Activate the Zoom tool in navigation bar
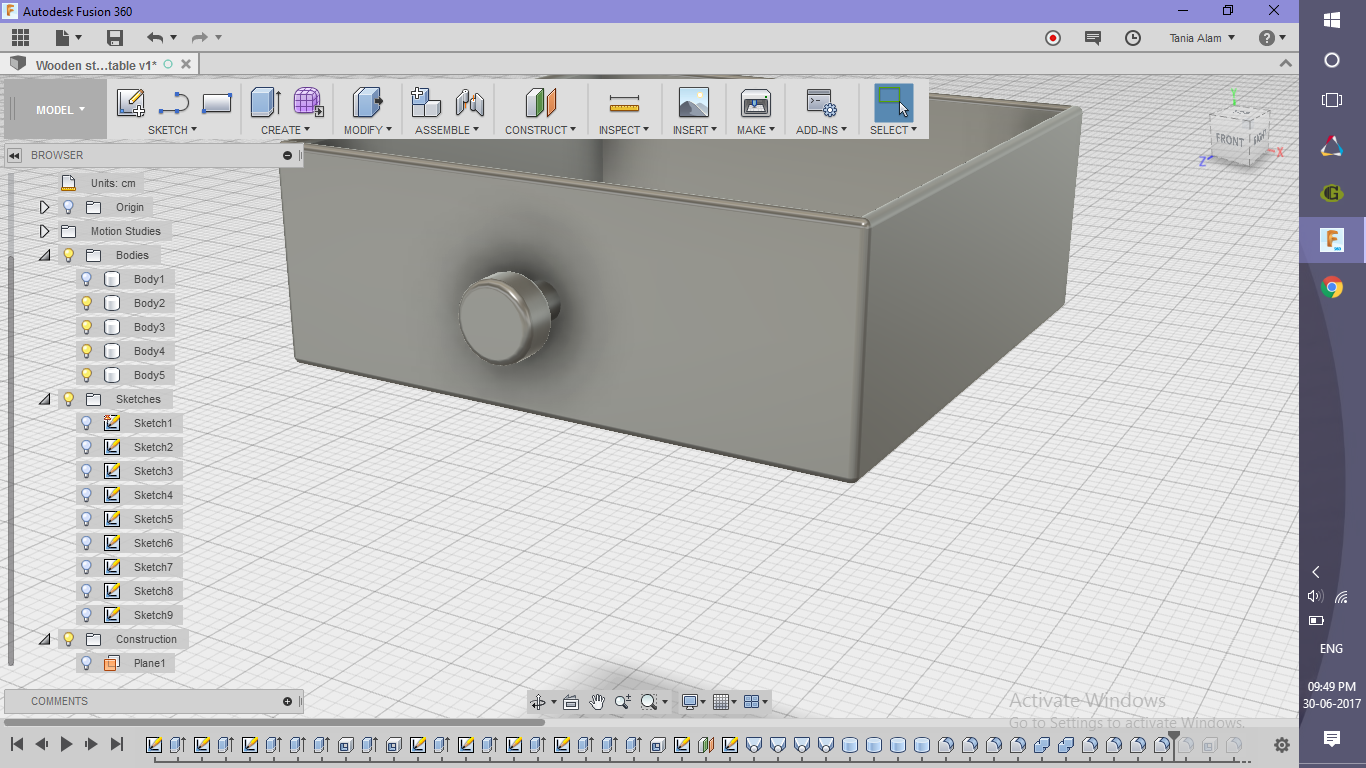 pyautogui.click(x=623, y=702)
